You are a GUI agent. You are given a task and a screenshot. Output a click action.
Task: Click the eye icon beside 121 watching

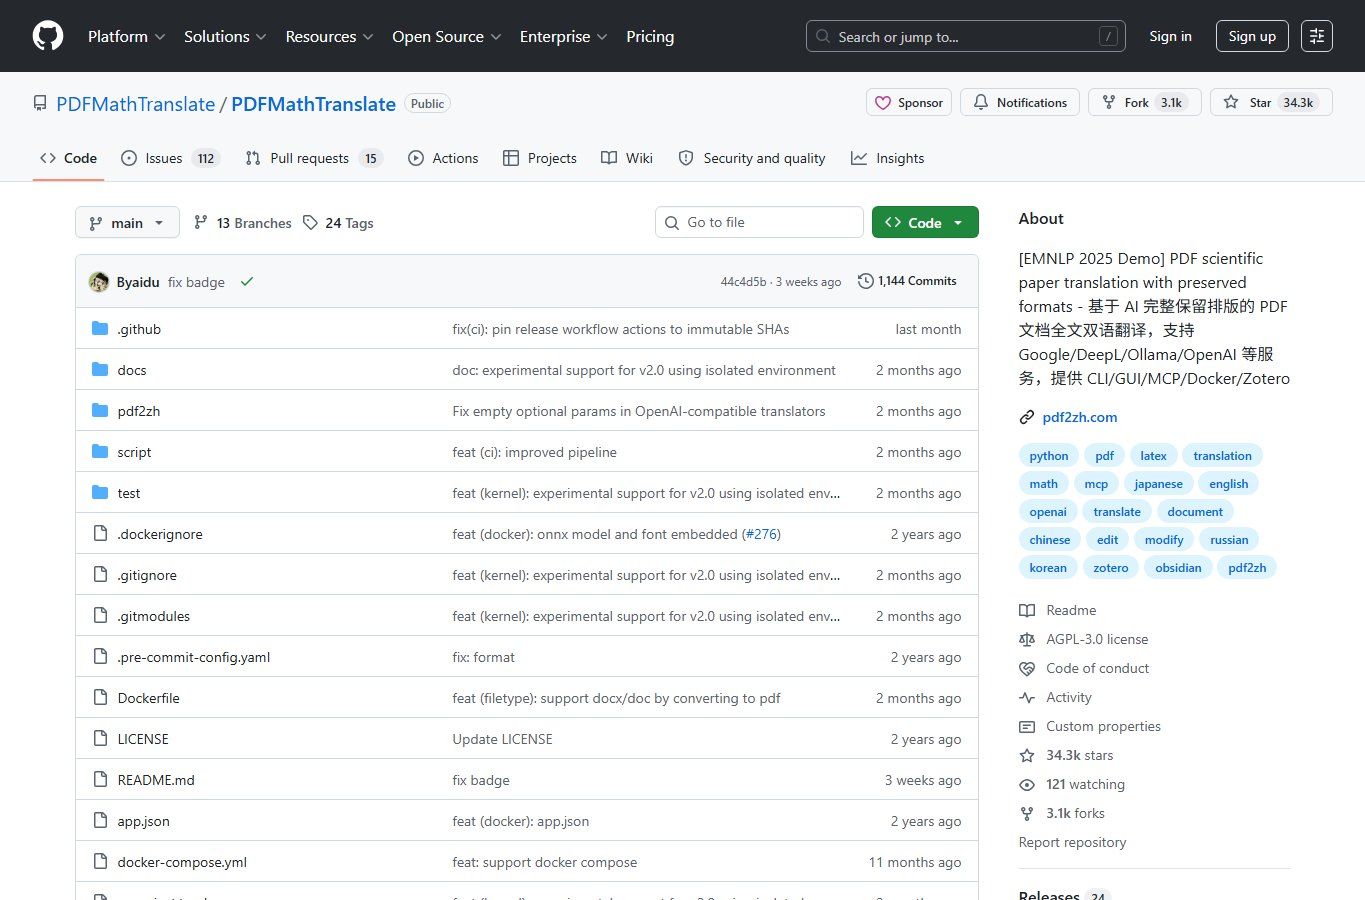point(1027,784)
